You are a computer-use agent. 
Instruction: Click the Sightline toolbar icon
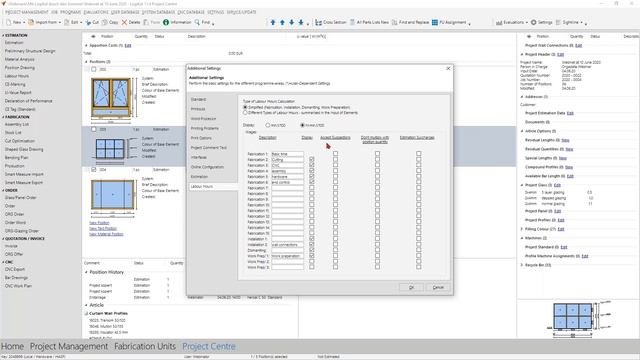[x=558, y=22]
